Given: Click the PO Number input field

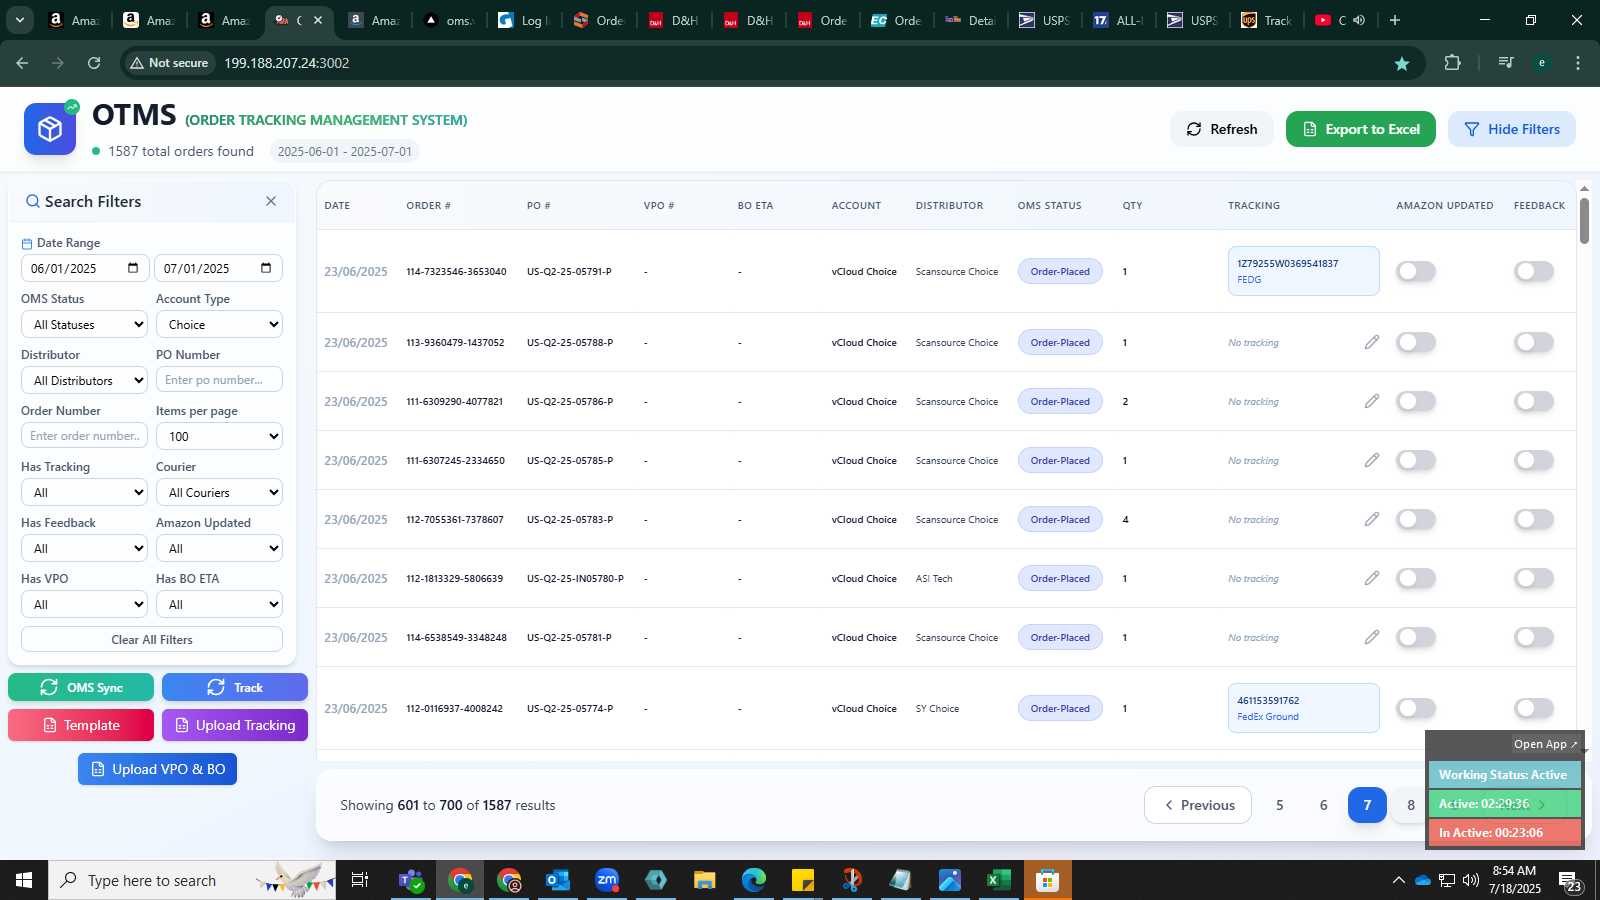Looking at the screenshot, I should pos(219,380).
